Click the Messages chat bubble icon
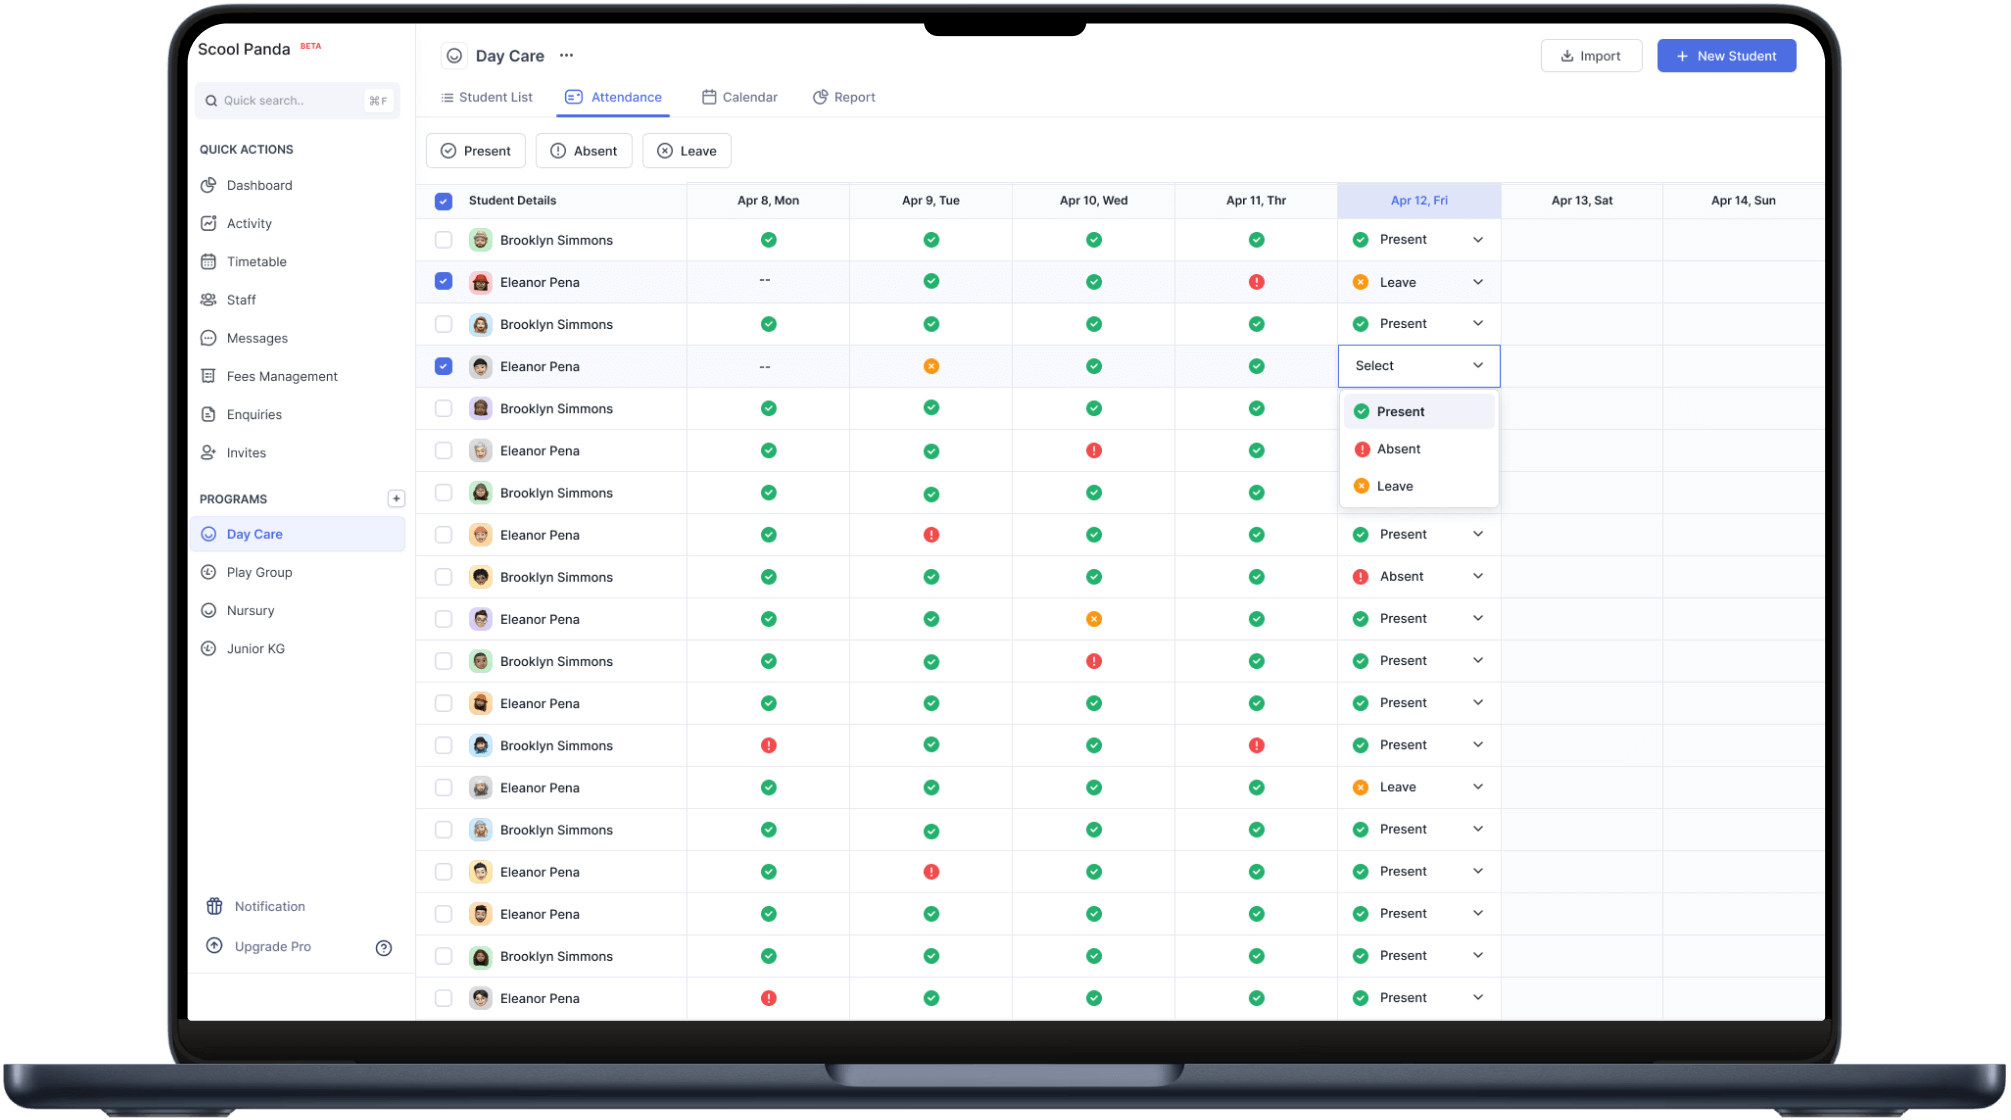The height and width of the screenshot is (1120, 2011). [208, 338]
